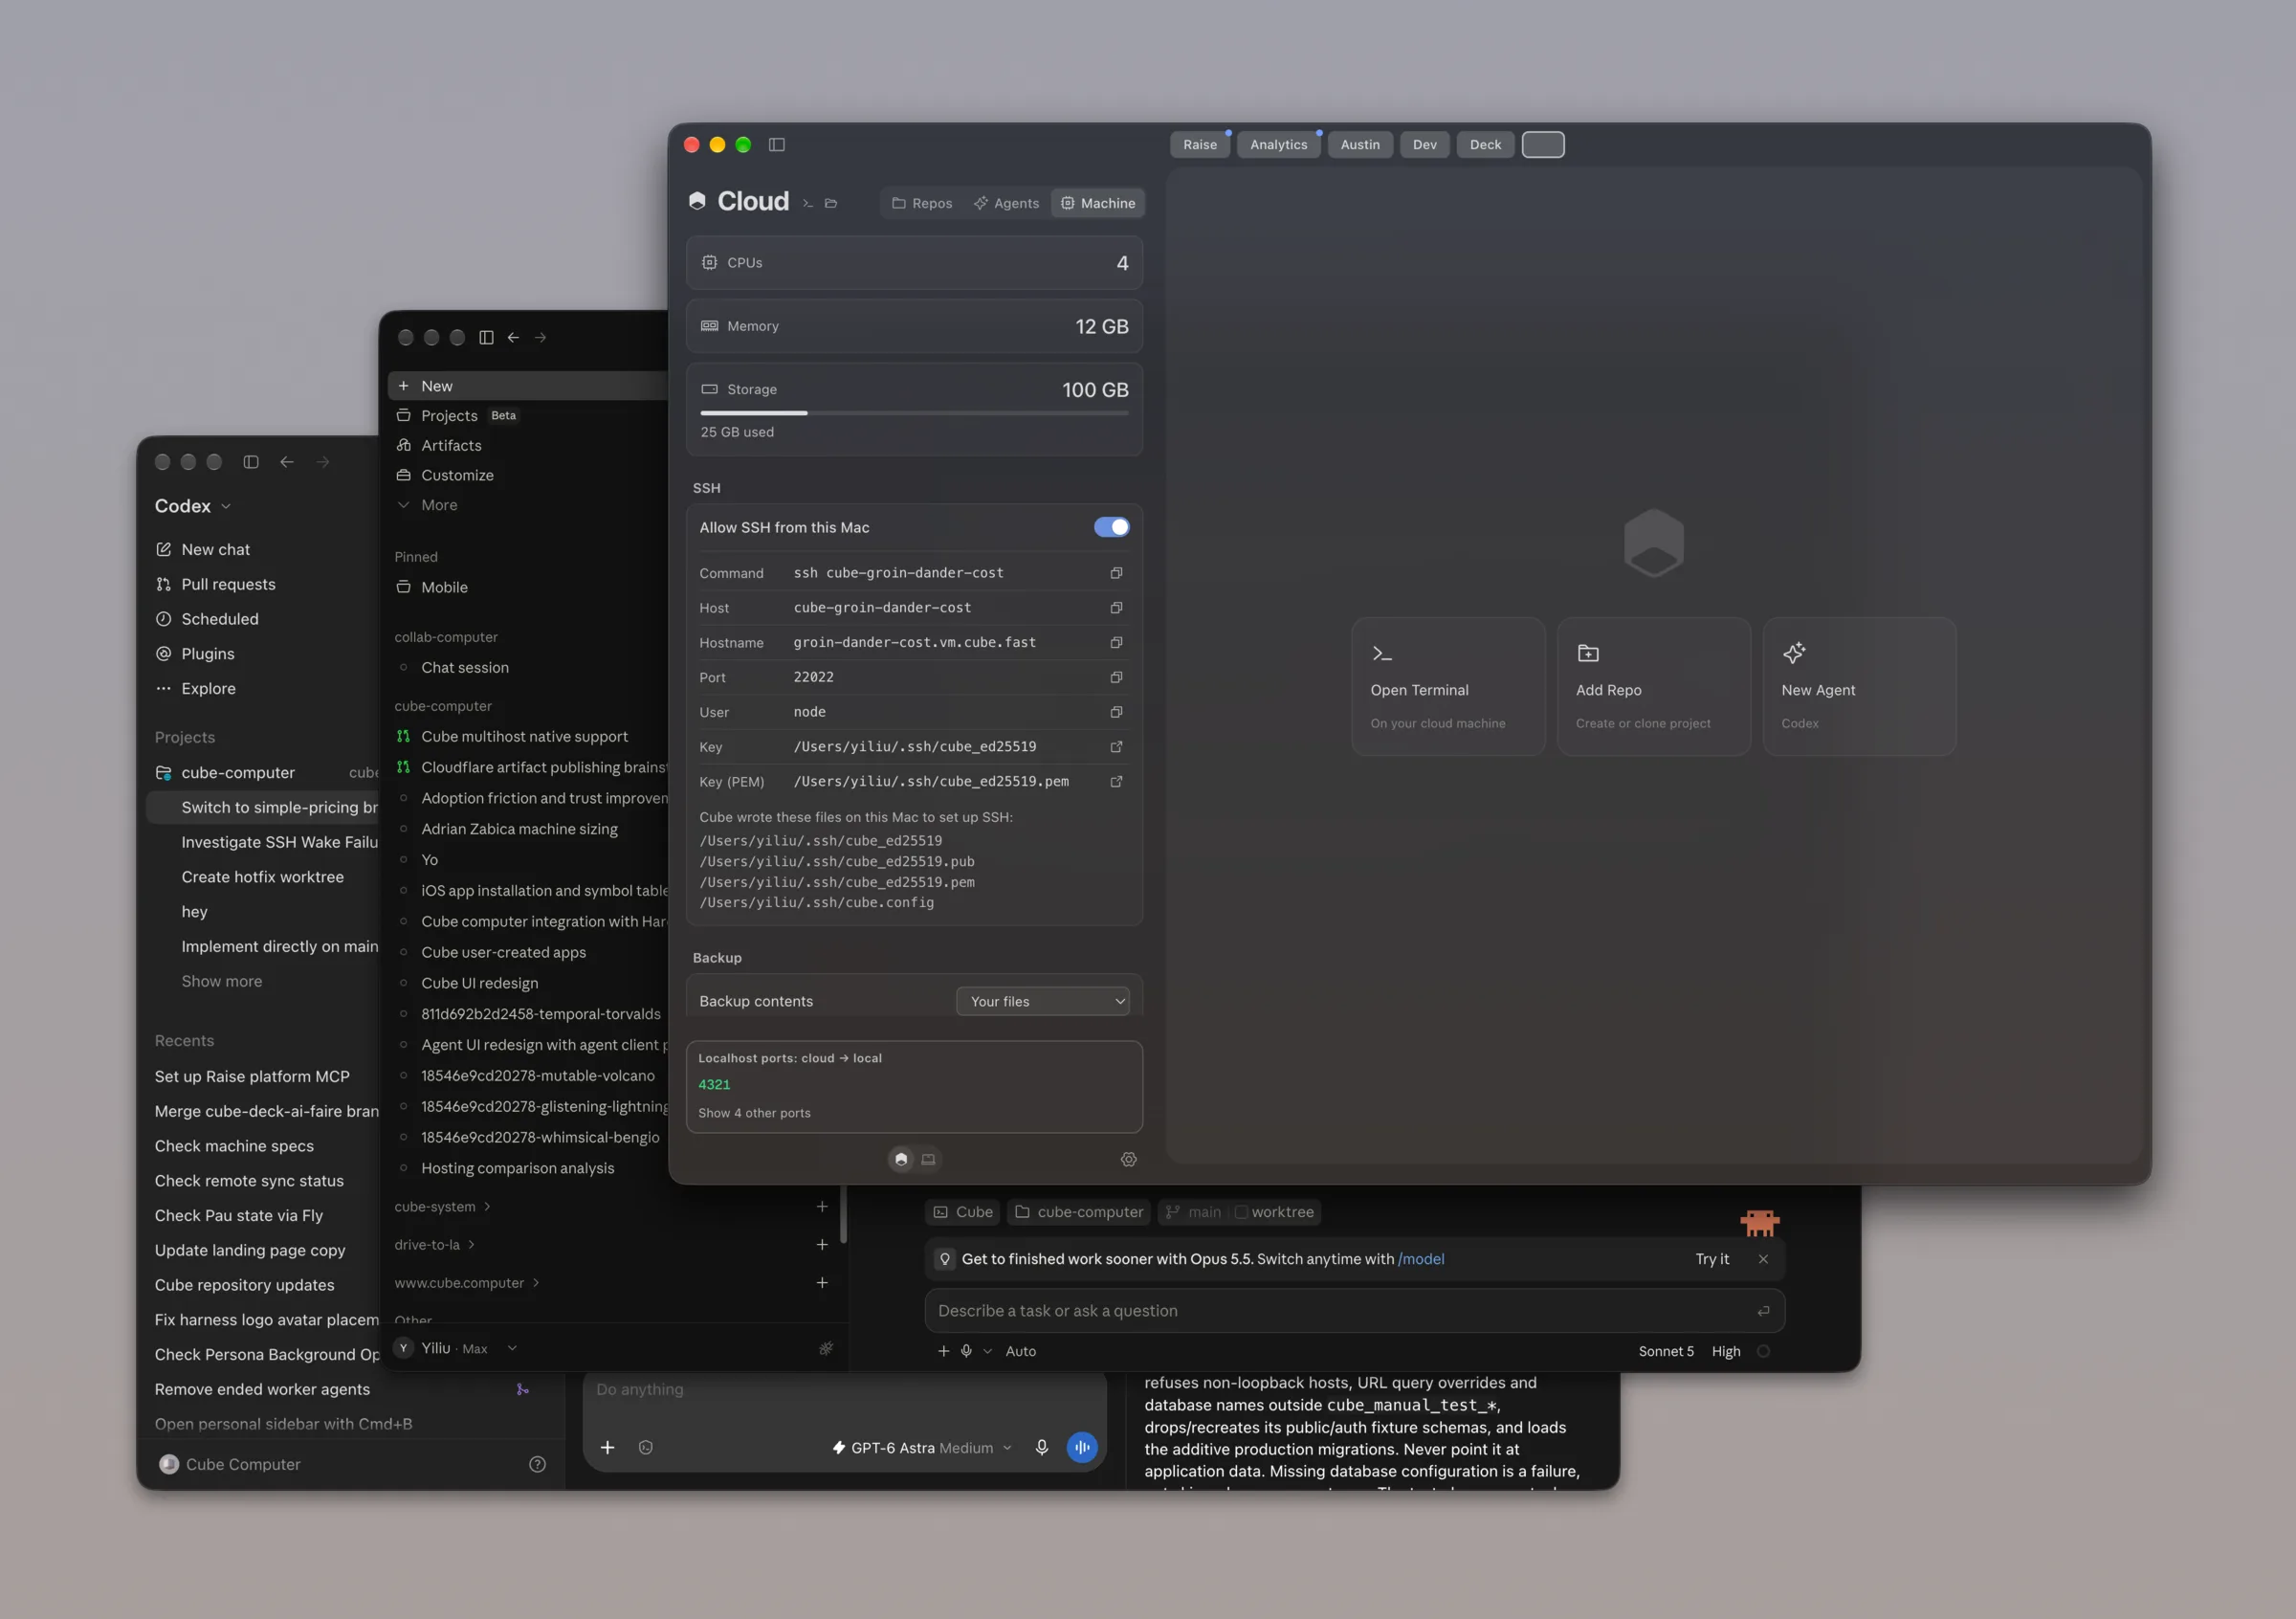Add new item to cube-system group
The image size is (2296, 1619).
coord(822,1207)
